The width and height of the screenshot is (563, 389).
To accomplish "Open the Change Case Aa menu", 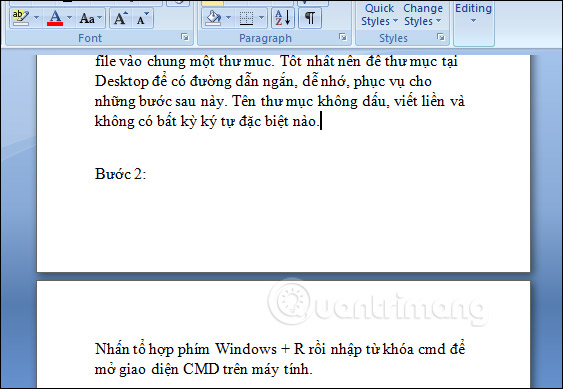I will [x=90, y=18].
